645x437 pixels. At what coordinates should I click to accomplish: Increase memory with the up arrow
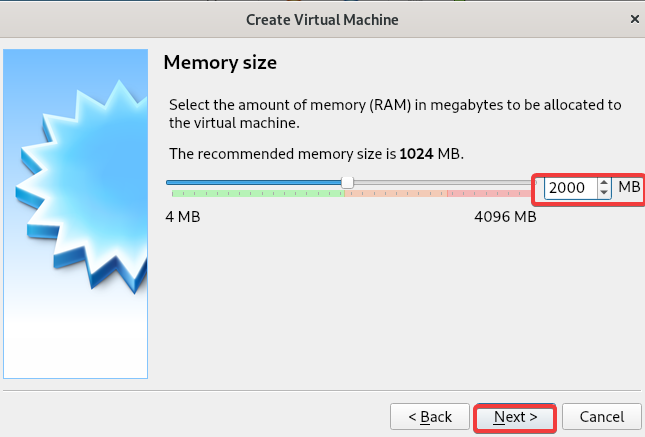[603, 183]
